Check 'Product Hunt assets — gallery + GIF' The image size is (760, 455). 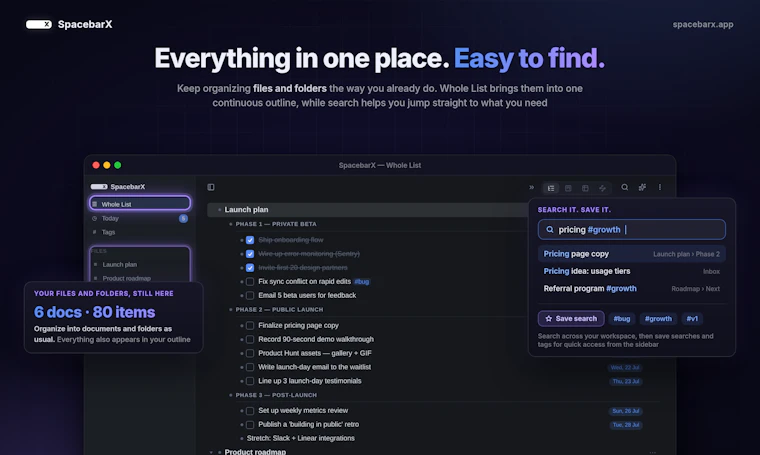coord(250,353)
